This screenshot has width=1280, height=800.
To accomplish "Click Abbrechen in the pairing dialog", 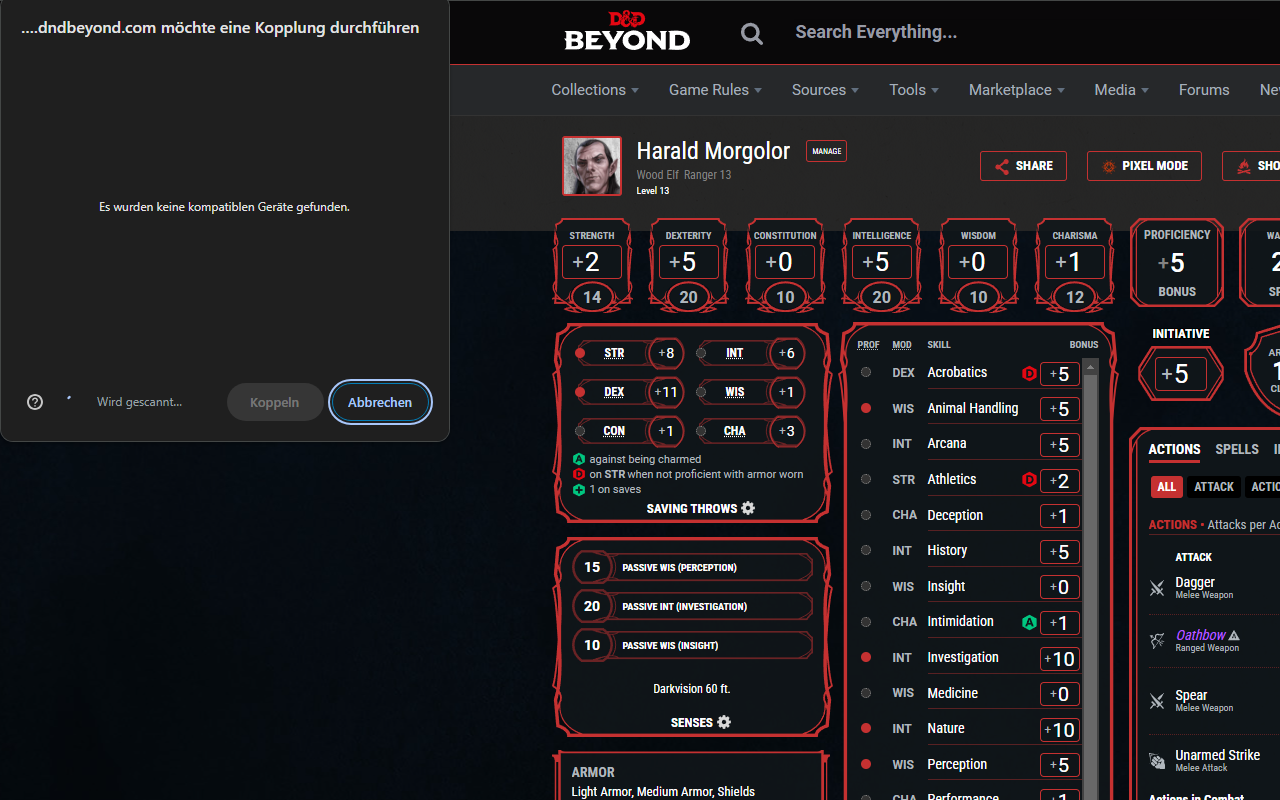I will click(x=380, y=401).
